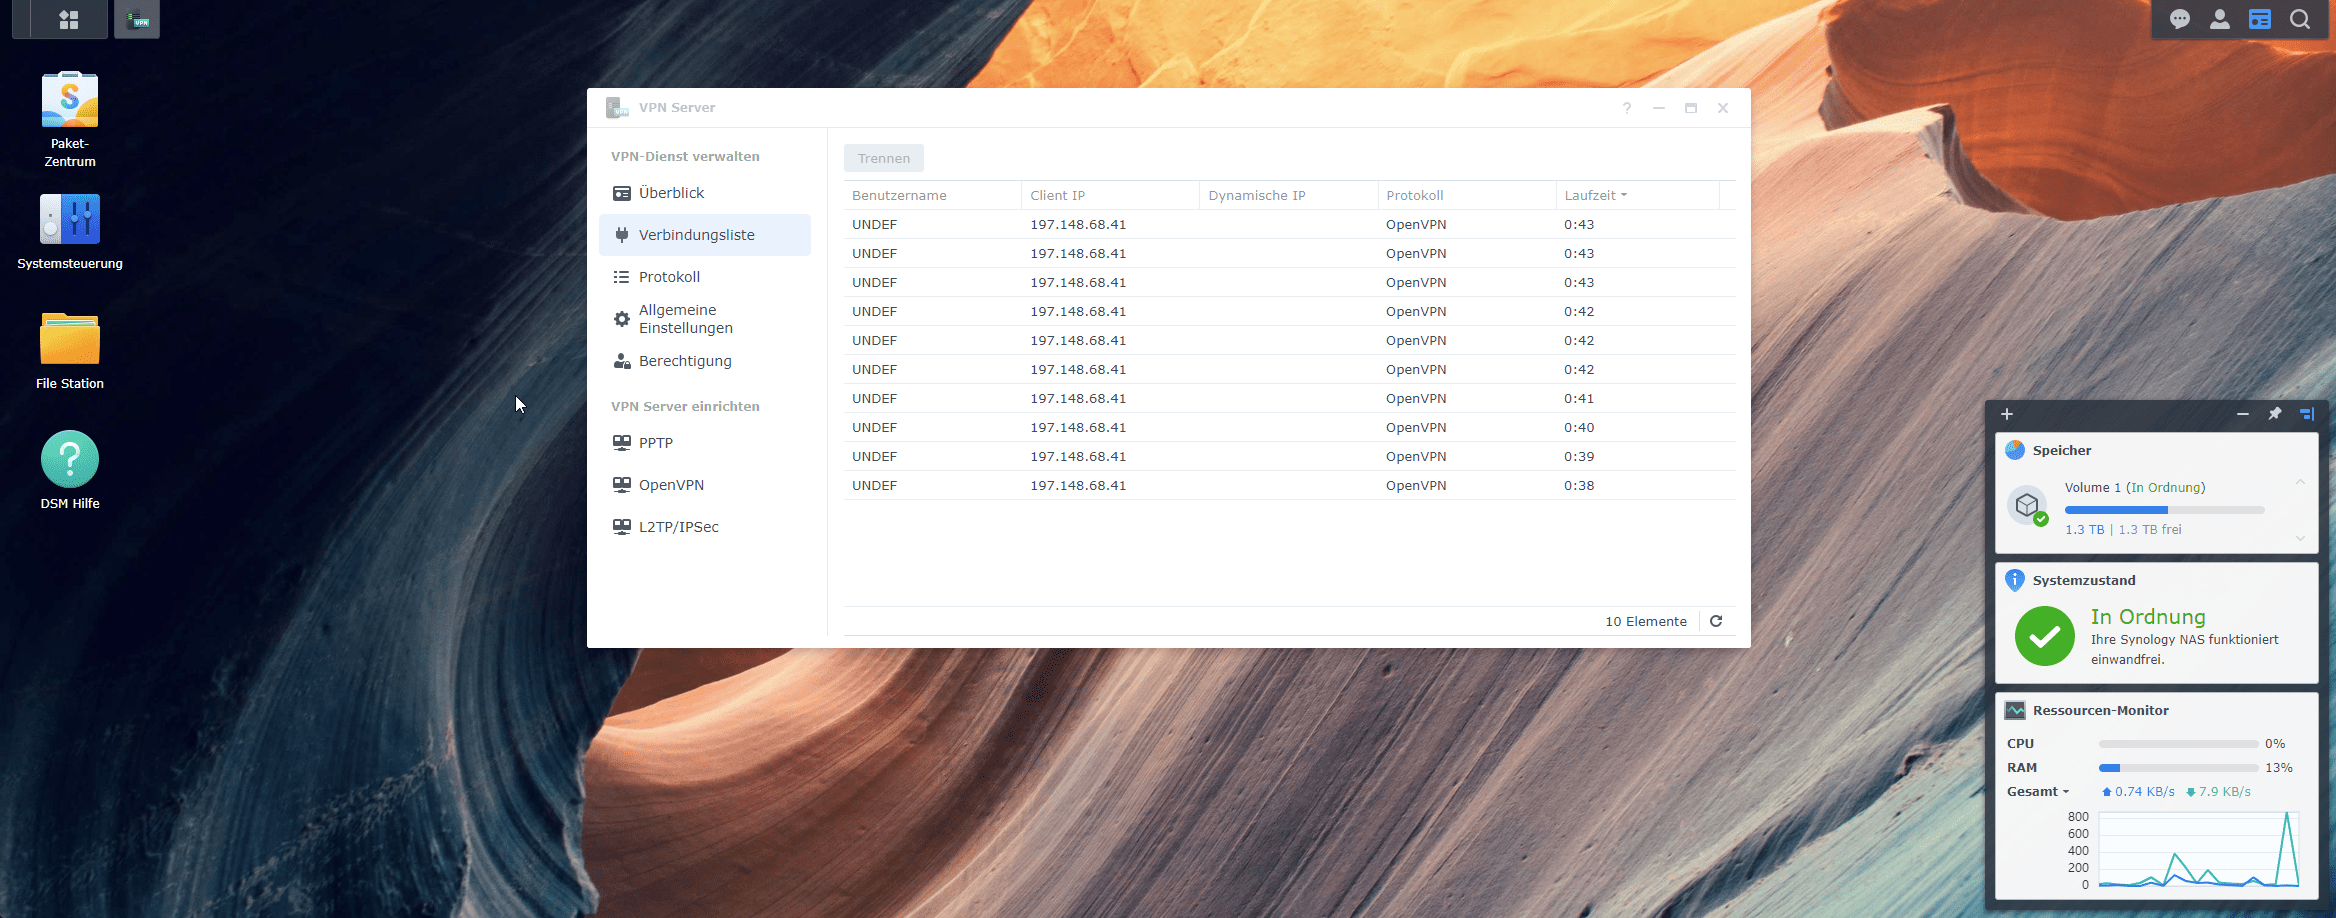Select the first UNDEF connection row

(x=1100, y=225)
